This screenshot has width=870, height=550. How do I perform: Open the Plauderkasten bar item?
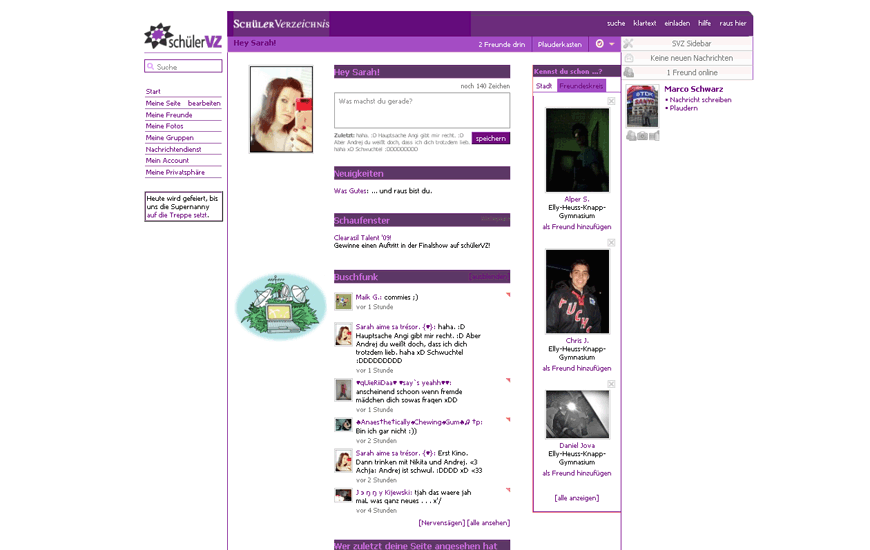pos(560,44)
